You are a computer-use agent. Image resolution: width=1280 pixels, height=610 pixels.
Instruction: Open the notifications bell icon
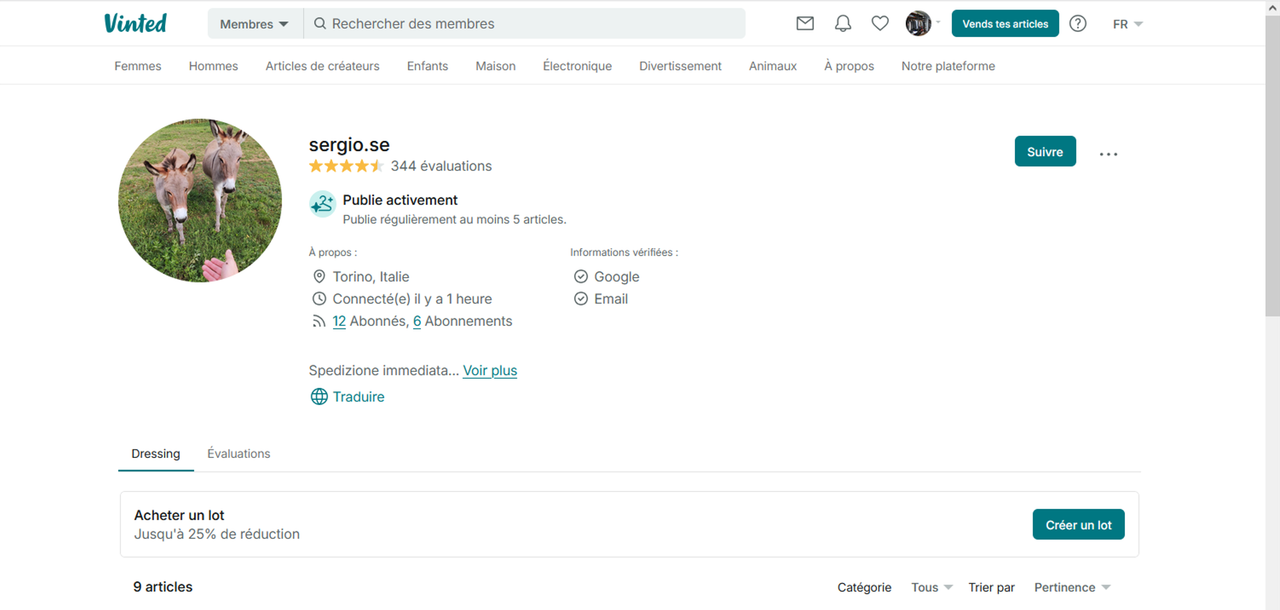843,24
